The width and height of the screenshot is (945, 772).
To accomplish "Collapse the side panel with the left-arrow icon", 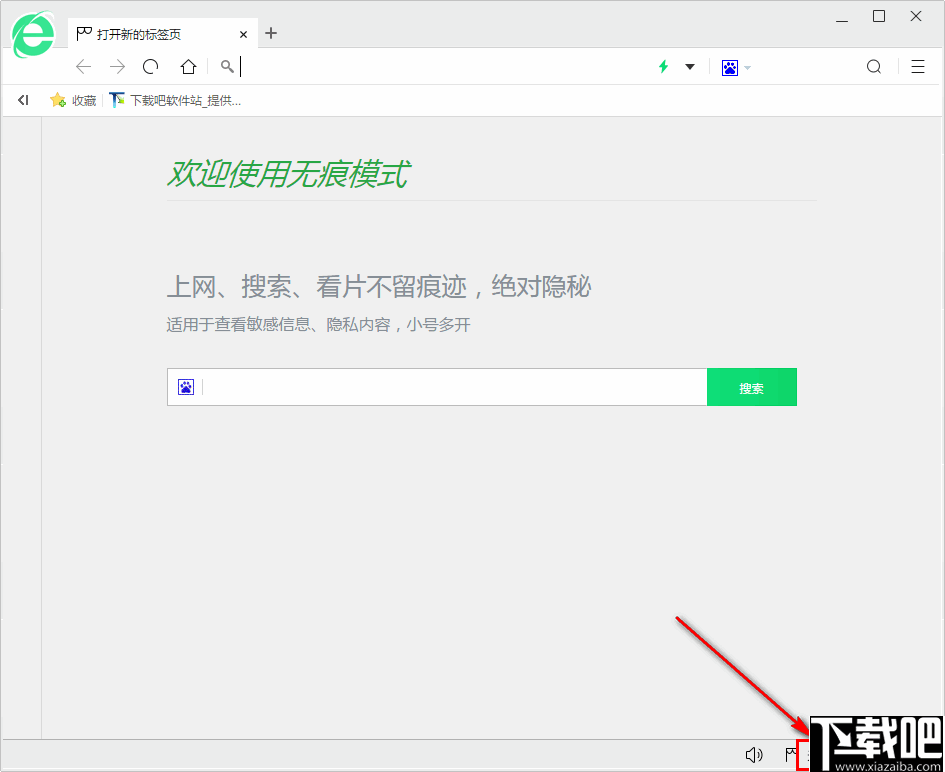I will point(23,100).
